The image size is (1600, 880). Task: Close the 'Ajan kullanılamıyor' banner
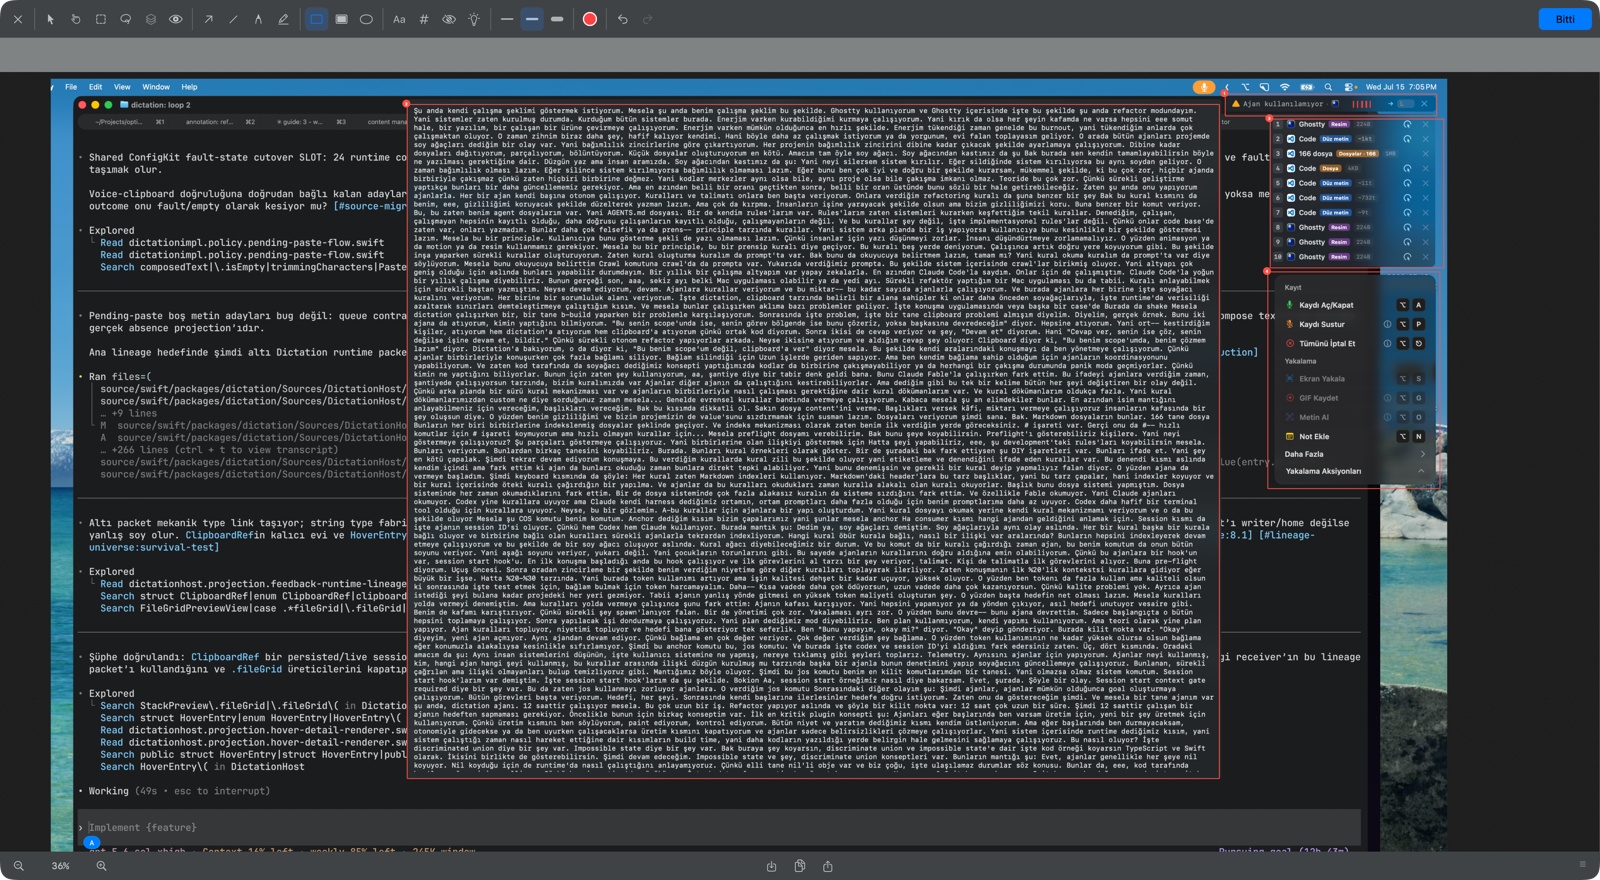[x=1424, y=104]
